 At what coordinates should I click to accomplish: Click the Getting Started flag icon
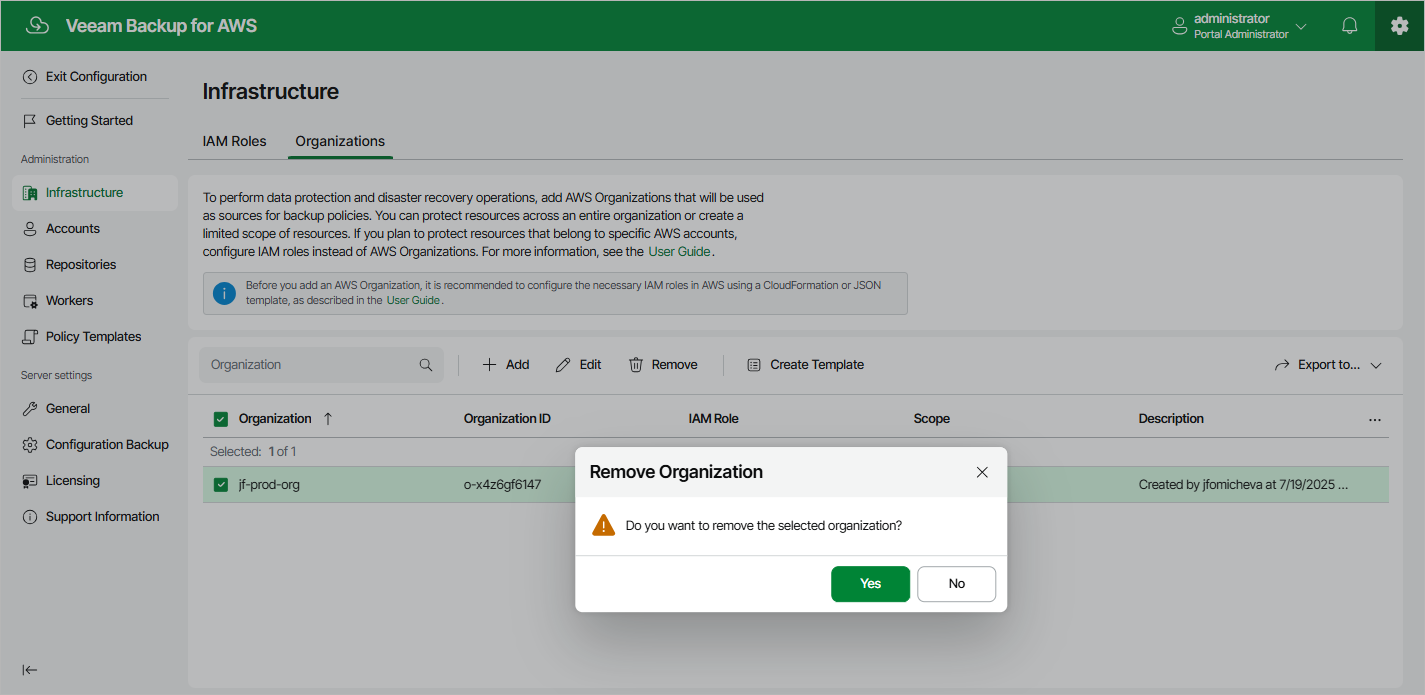coord(30,121)
